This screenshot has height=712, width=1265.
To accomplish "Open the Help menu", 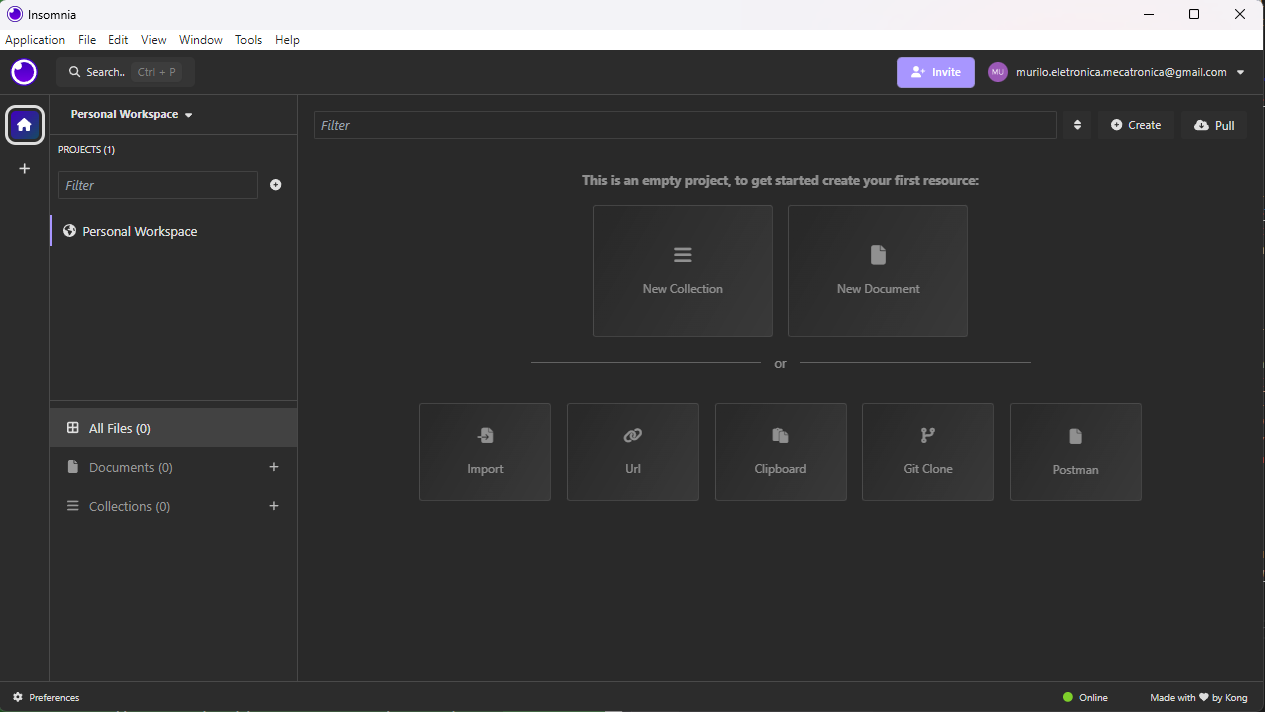I will [x=287, y=40].
